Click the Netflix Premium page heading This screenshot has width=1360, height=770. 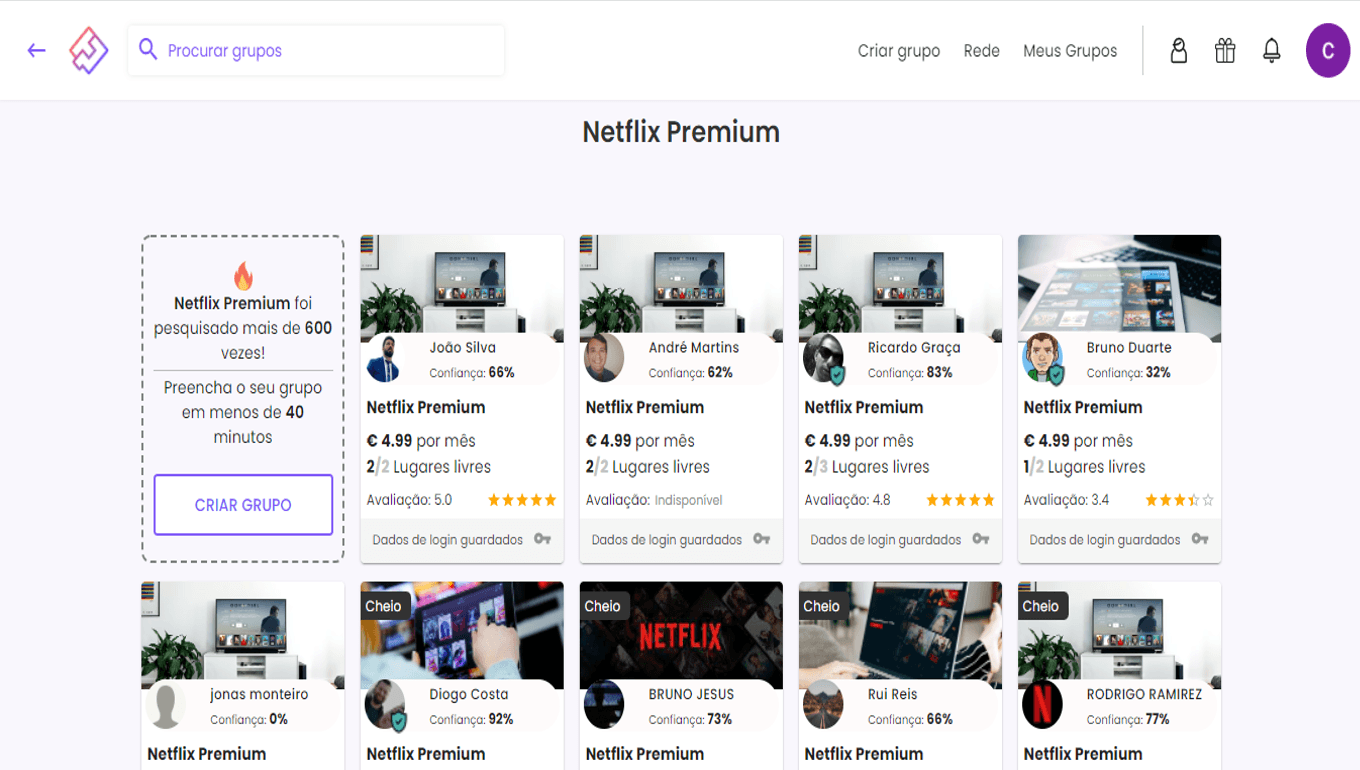point(681,132)
